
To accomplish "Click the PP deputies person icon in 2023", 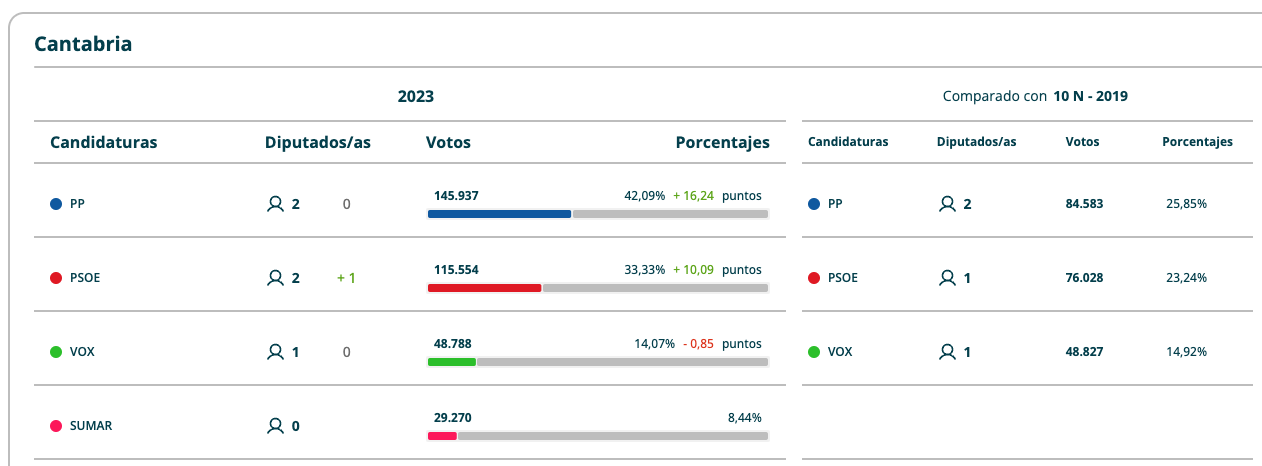I will coord(275,204).
